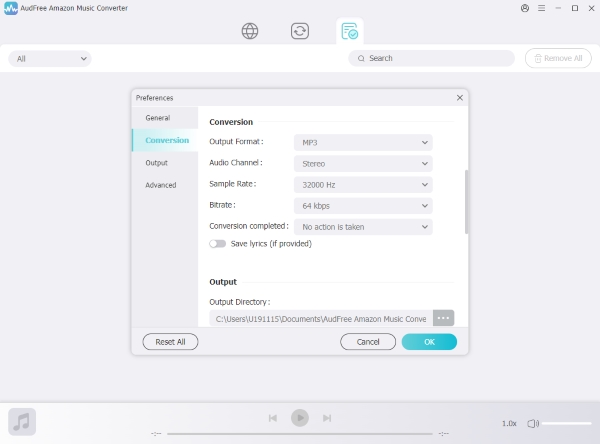Switch to General preferences tab
Viewport: 600px width, 444px height.
(x=165, y=118)
